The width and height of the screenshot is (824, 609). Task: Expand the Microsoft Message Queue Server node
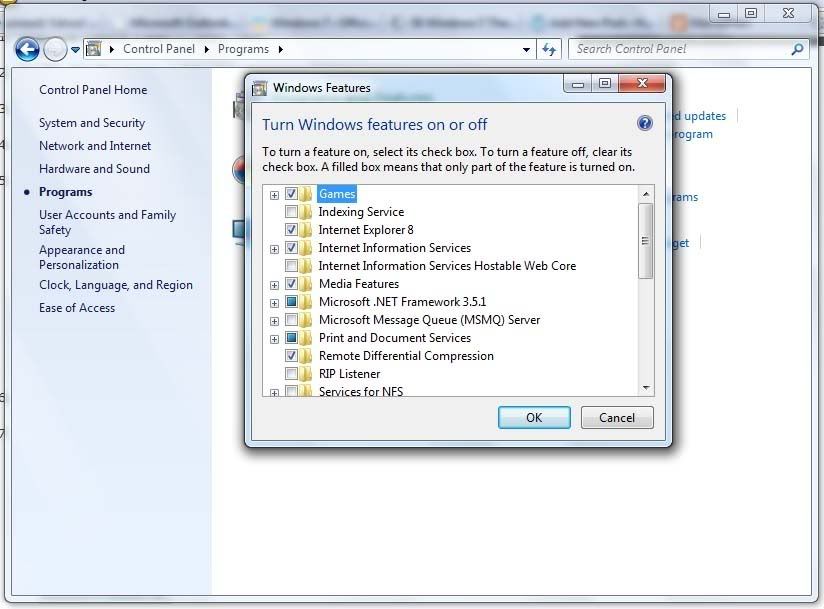(x=274, y=321)
